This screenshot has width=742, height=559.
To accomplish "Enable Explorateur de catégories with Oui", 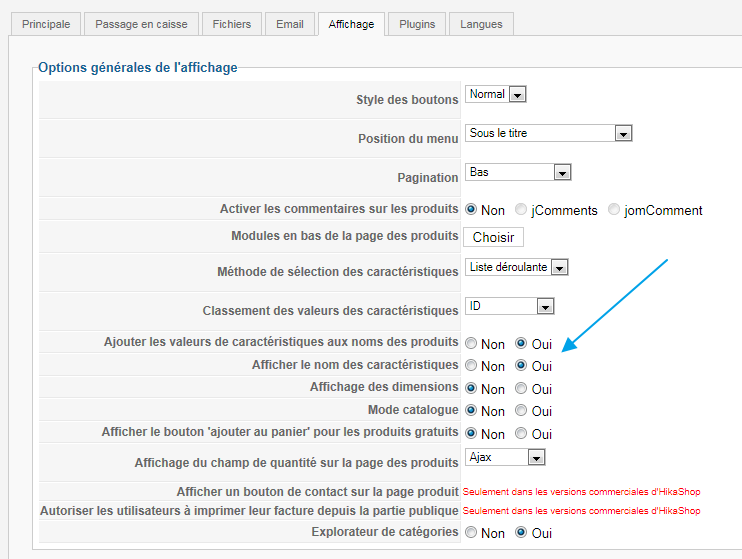I will click(521, 532).
